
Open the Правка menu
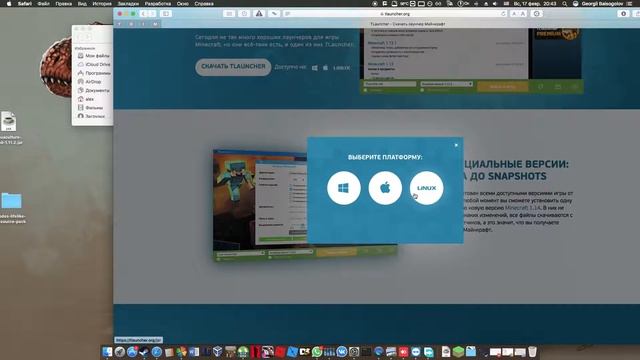point(63,4)
